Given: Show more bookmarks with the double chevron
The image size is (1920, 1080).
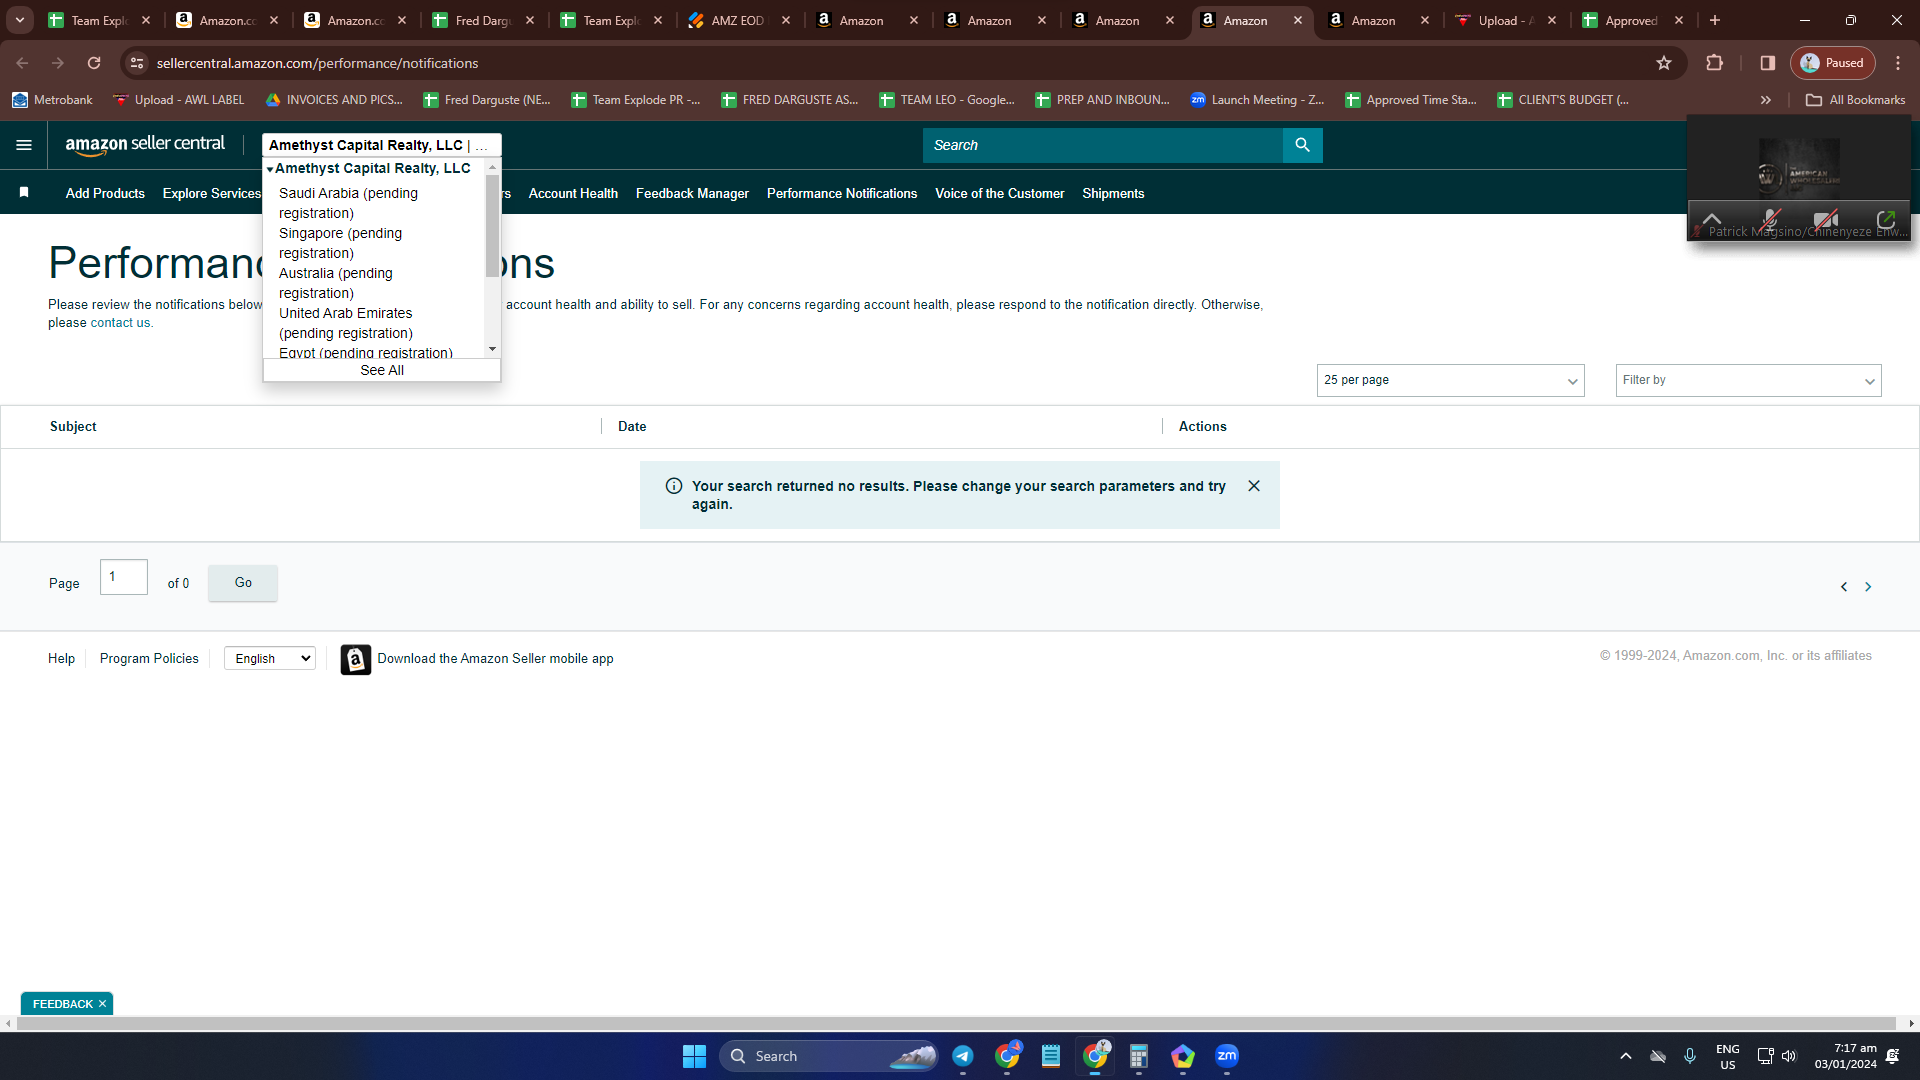Looking at the screenshot, I should [1766, 100].
